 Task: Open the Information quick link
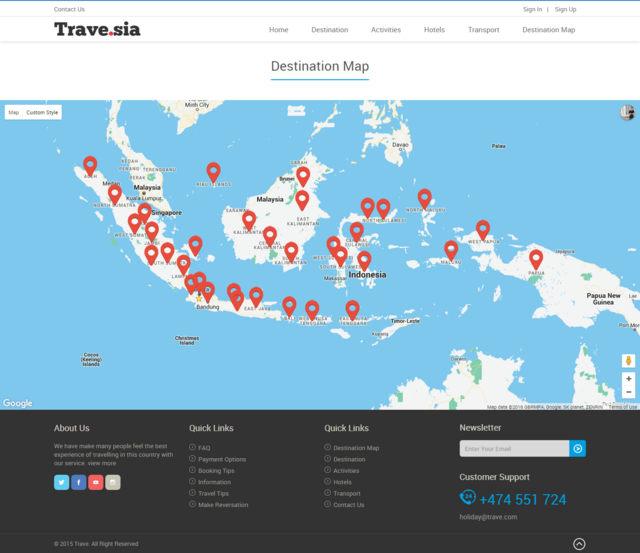coord(214,482)
